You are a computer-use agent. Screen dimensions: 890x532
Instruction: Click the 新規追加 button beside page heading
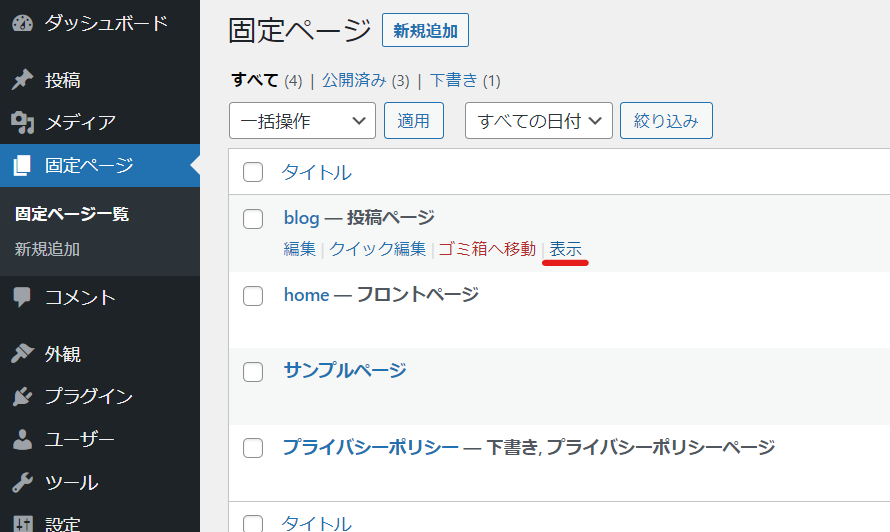click(425, 30)
